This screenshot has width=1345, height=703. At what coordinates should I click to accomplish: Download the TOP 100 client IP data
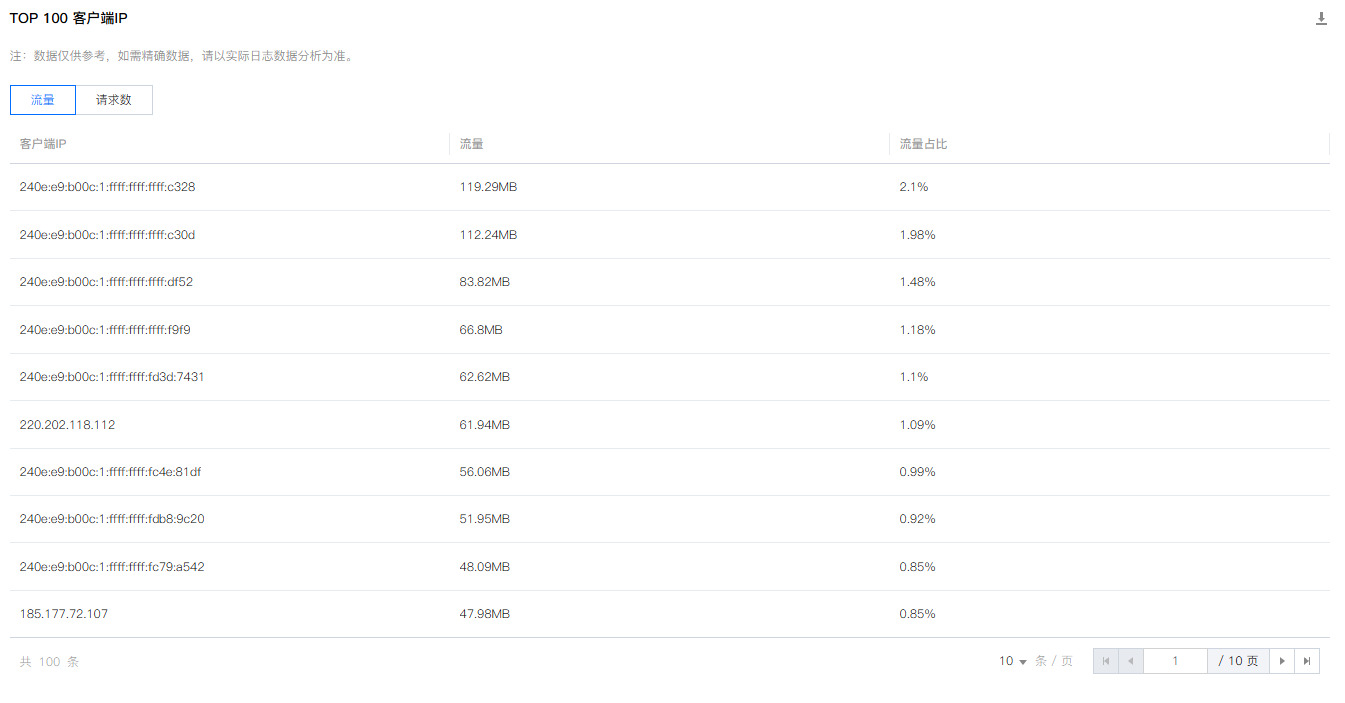click(x=1321, y=19)
